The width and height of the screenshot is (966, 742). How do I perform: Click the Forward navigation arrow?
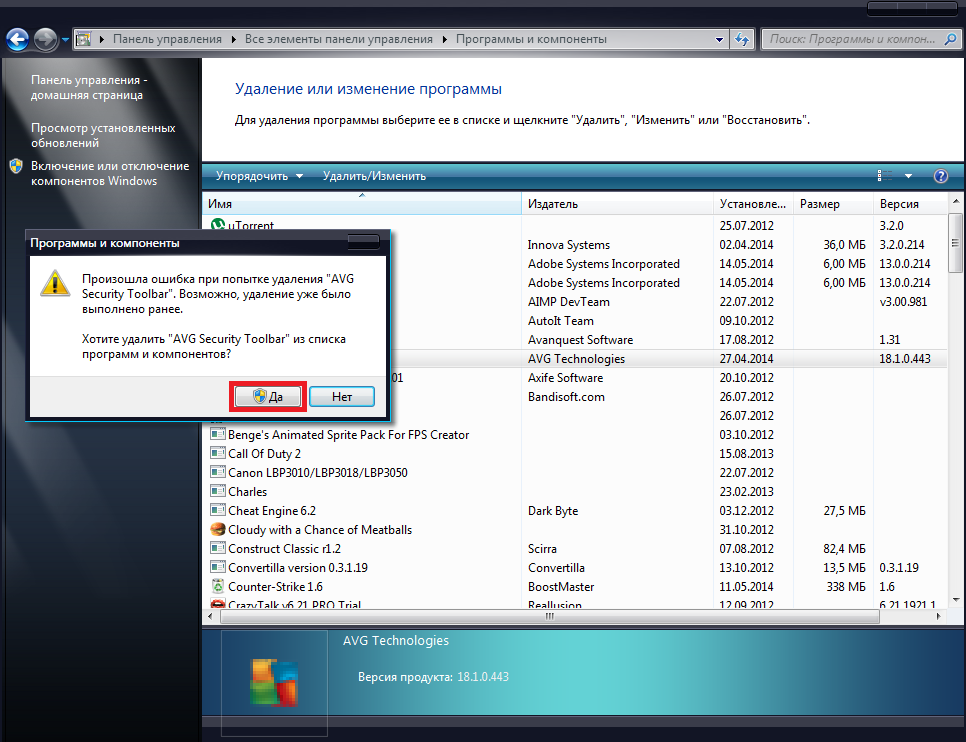[x=45, y=40]
